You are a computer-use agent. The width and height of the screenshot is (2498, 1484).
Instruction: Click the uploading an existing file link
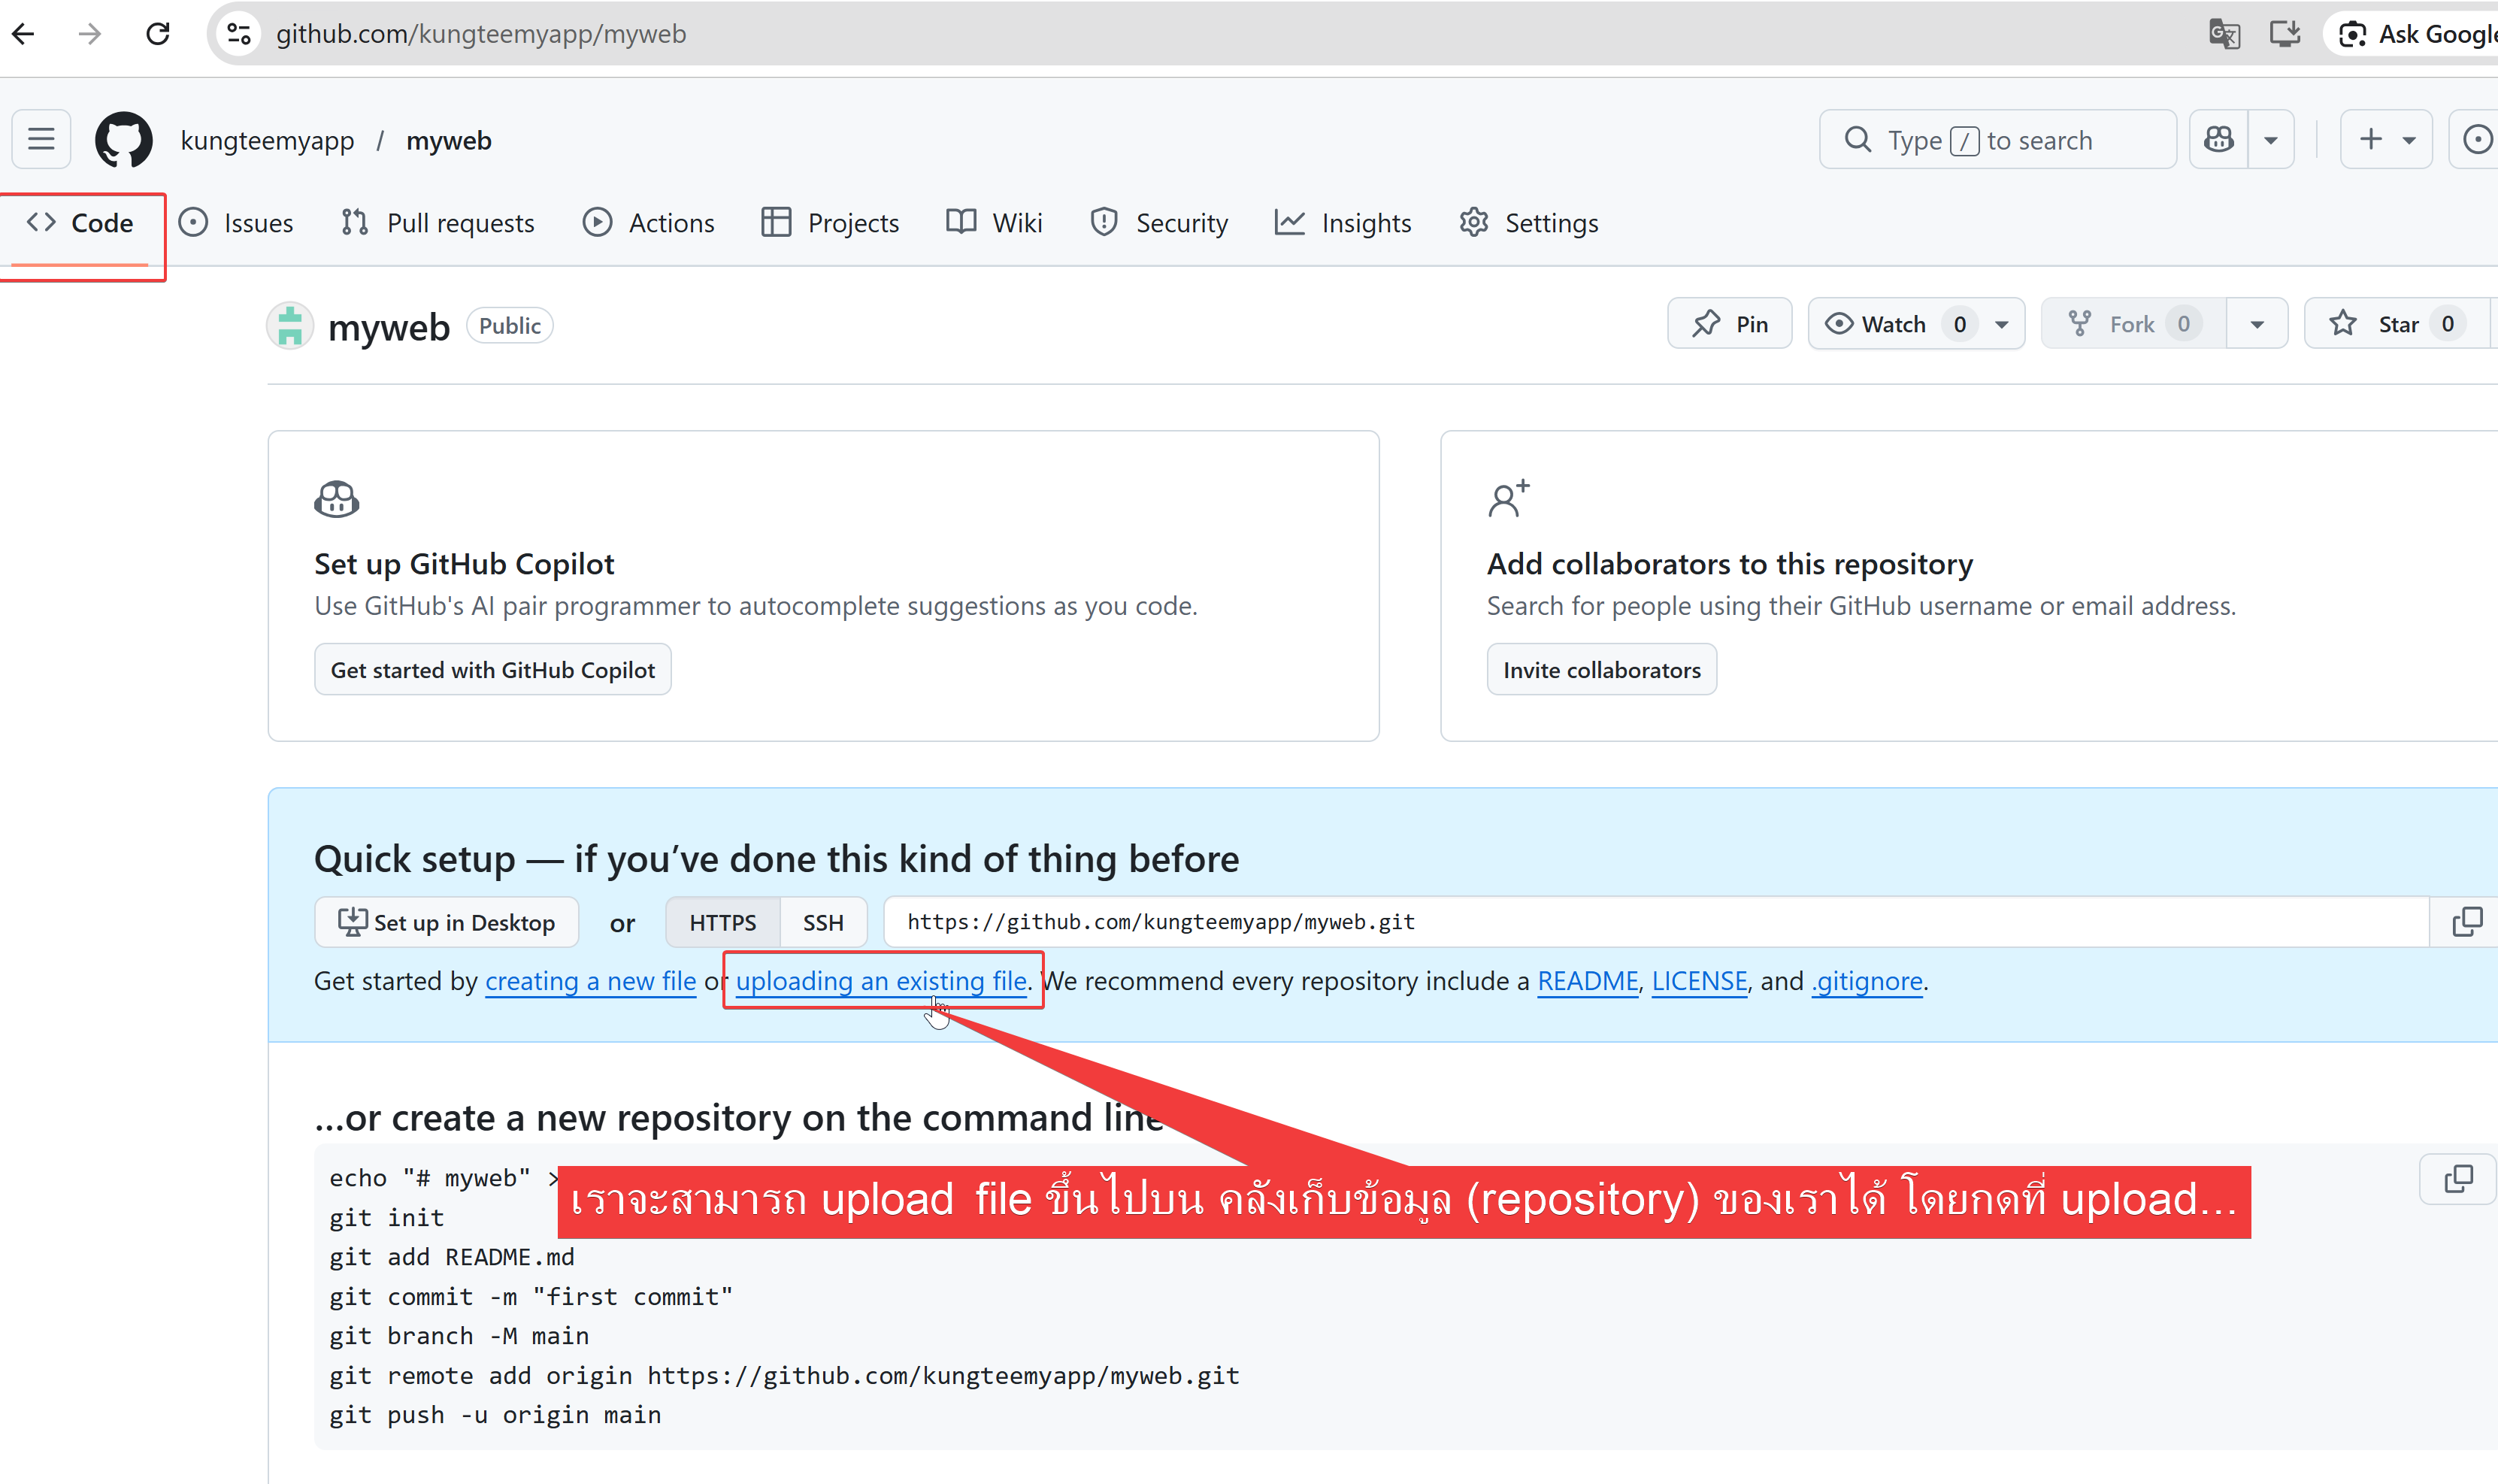(881, 981)
